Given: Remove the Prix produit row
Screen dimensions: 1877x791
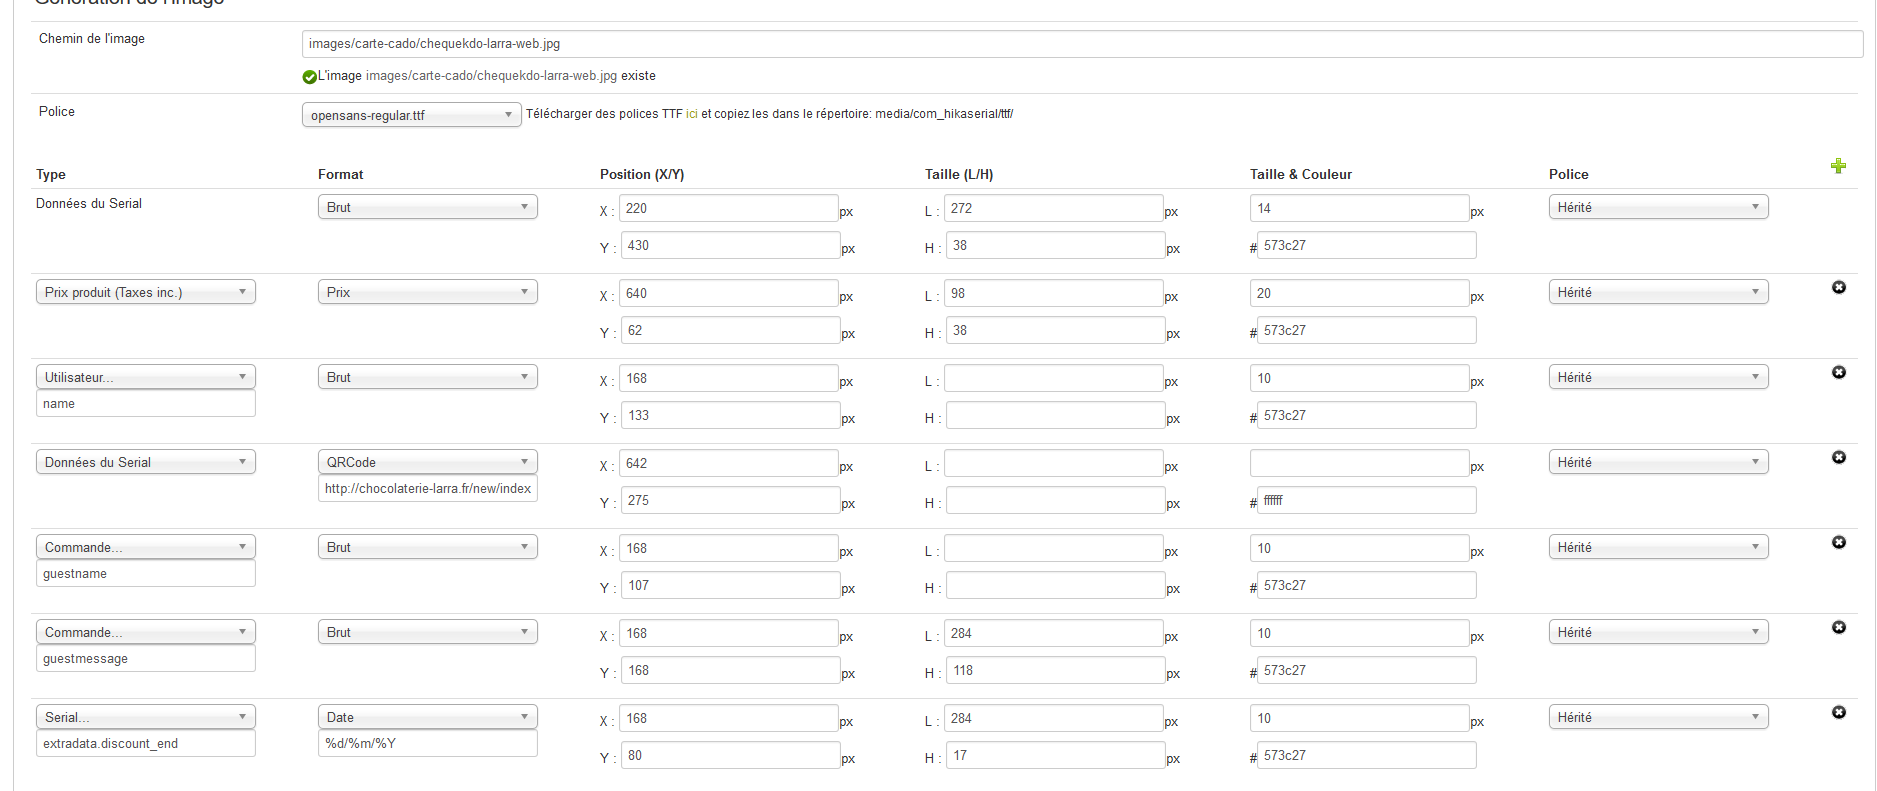Looking at the screenshot, I should pos(1838,288).
